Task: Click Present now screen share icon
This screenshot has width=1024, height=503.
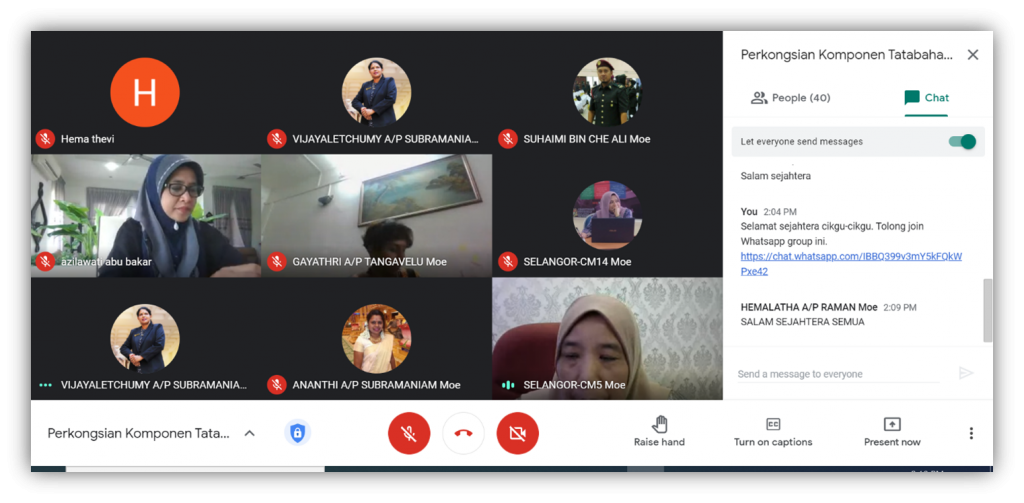Action: 892,424
